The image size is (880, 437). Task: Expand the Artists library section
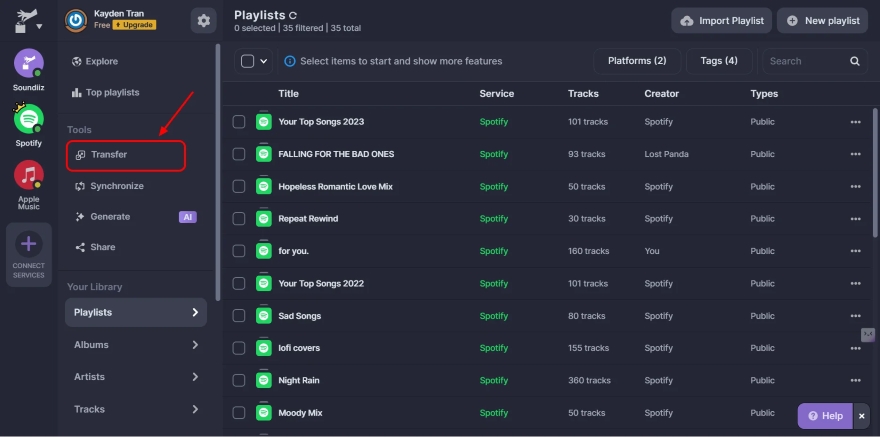(x=136, y=377)
